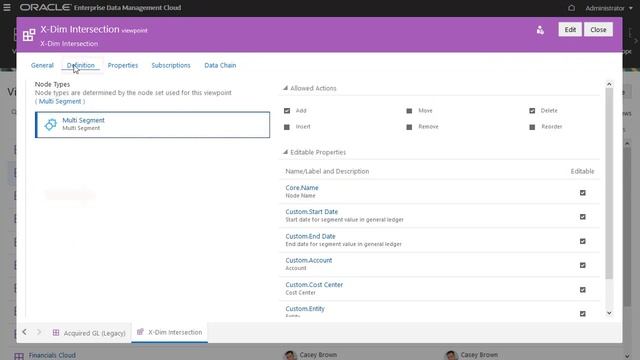
Task: Click the Name/Label and Description column header
Action: pos(327,171)
